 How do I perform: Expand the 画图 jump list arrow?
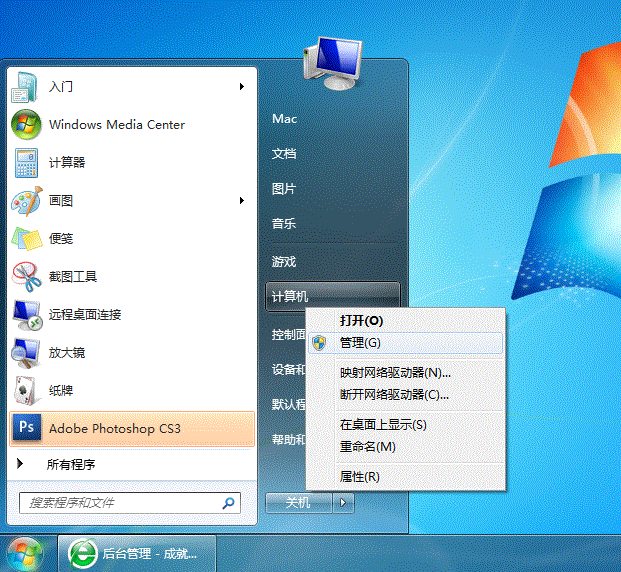pos(242,201)
